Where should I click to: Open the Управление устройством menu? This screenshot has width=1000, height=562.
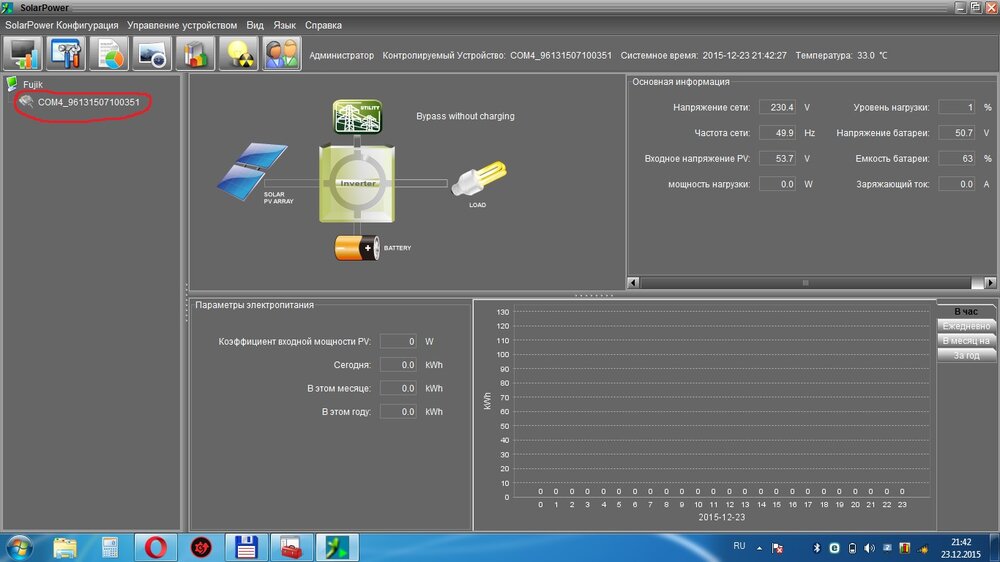coord(182,25)
